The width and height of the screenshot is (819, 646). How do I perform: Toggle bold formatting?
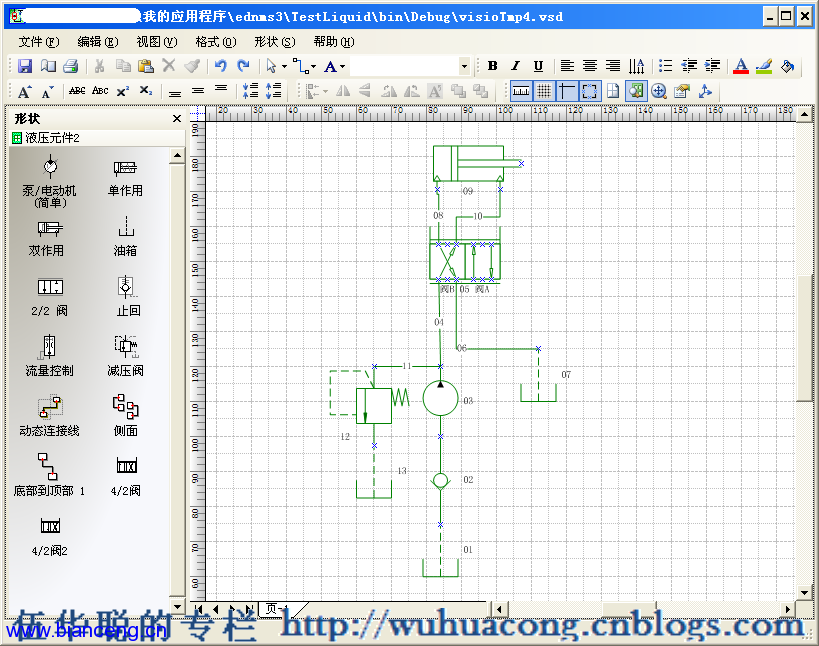point(492,66)
